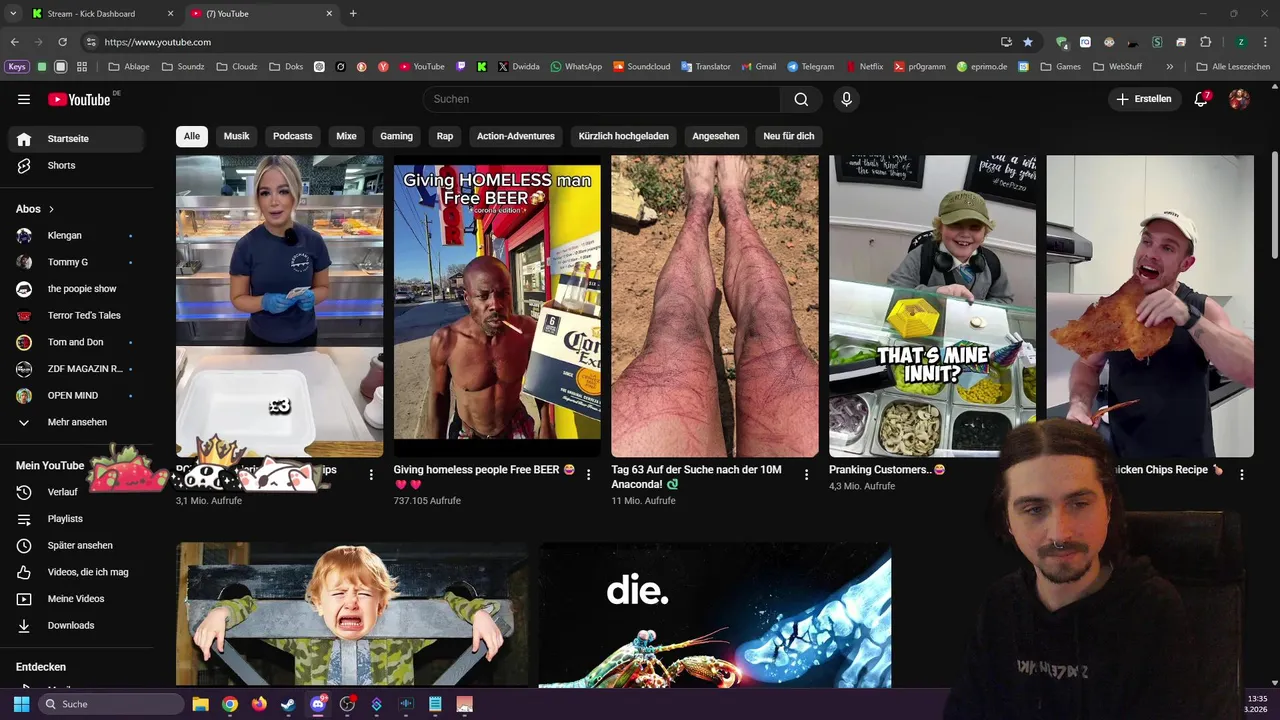
Task: Open Verlauf history in sidebar
Action: pyautogui.click(x=77, y=492)
